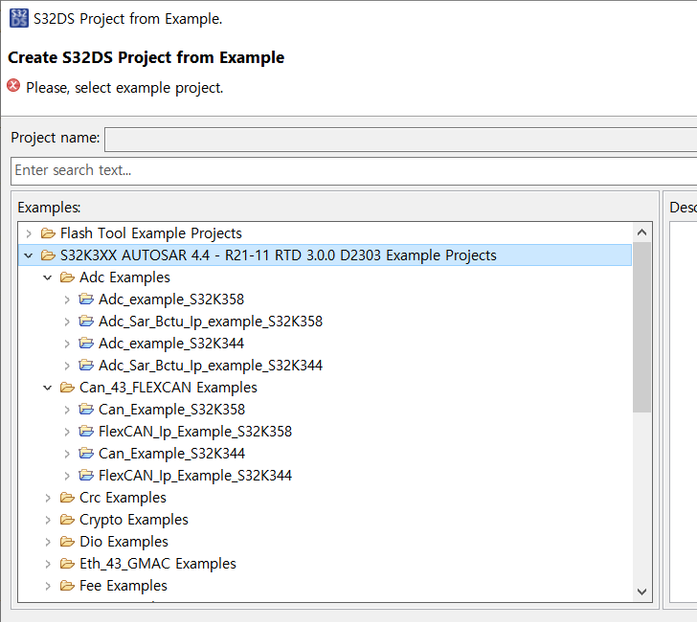Image resolution: width=697 pixels, height=622 pixels.
Task: Click the Dio Examples folder icon
Action: pyautogui.click(x=67, y=541)
